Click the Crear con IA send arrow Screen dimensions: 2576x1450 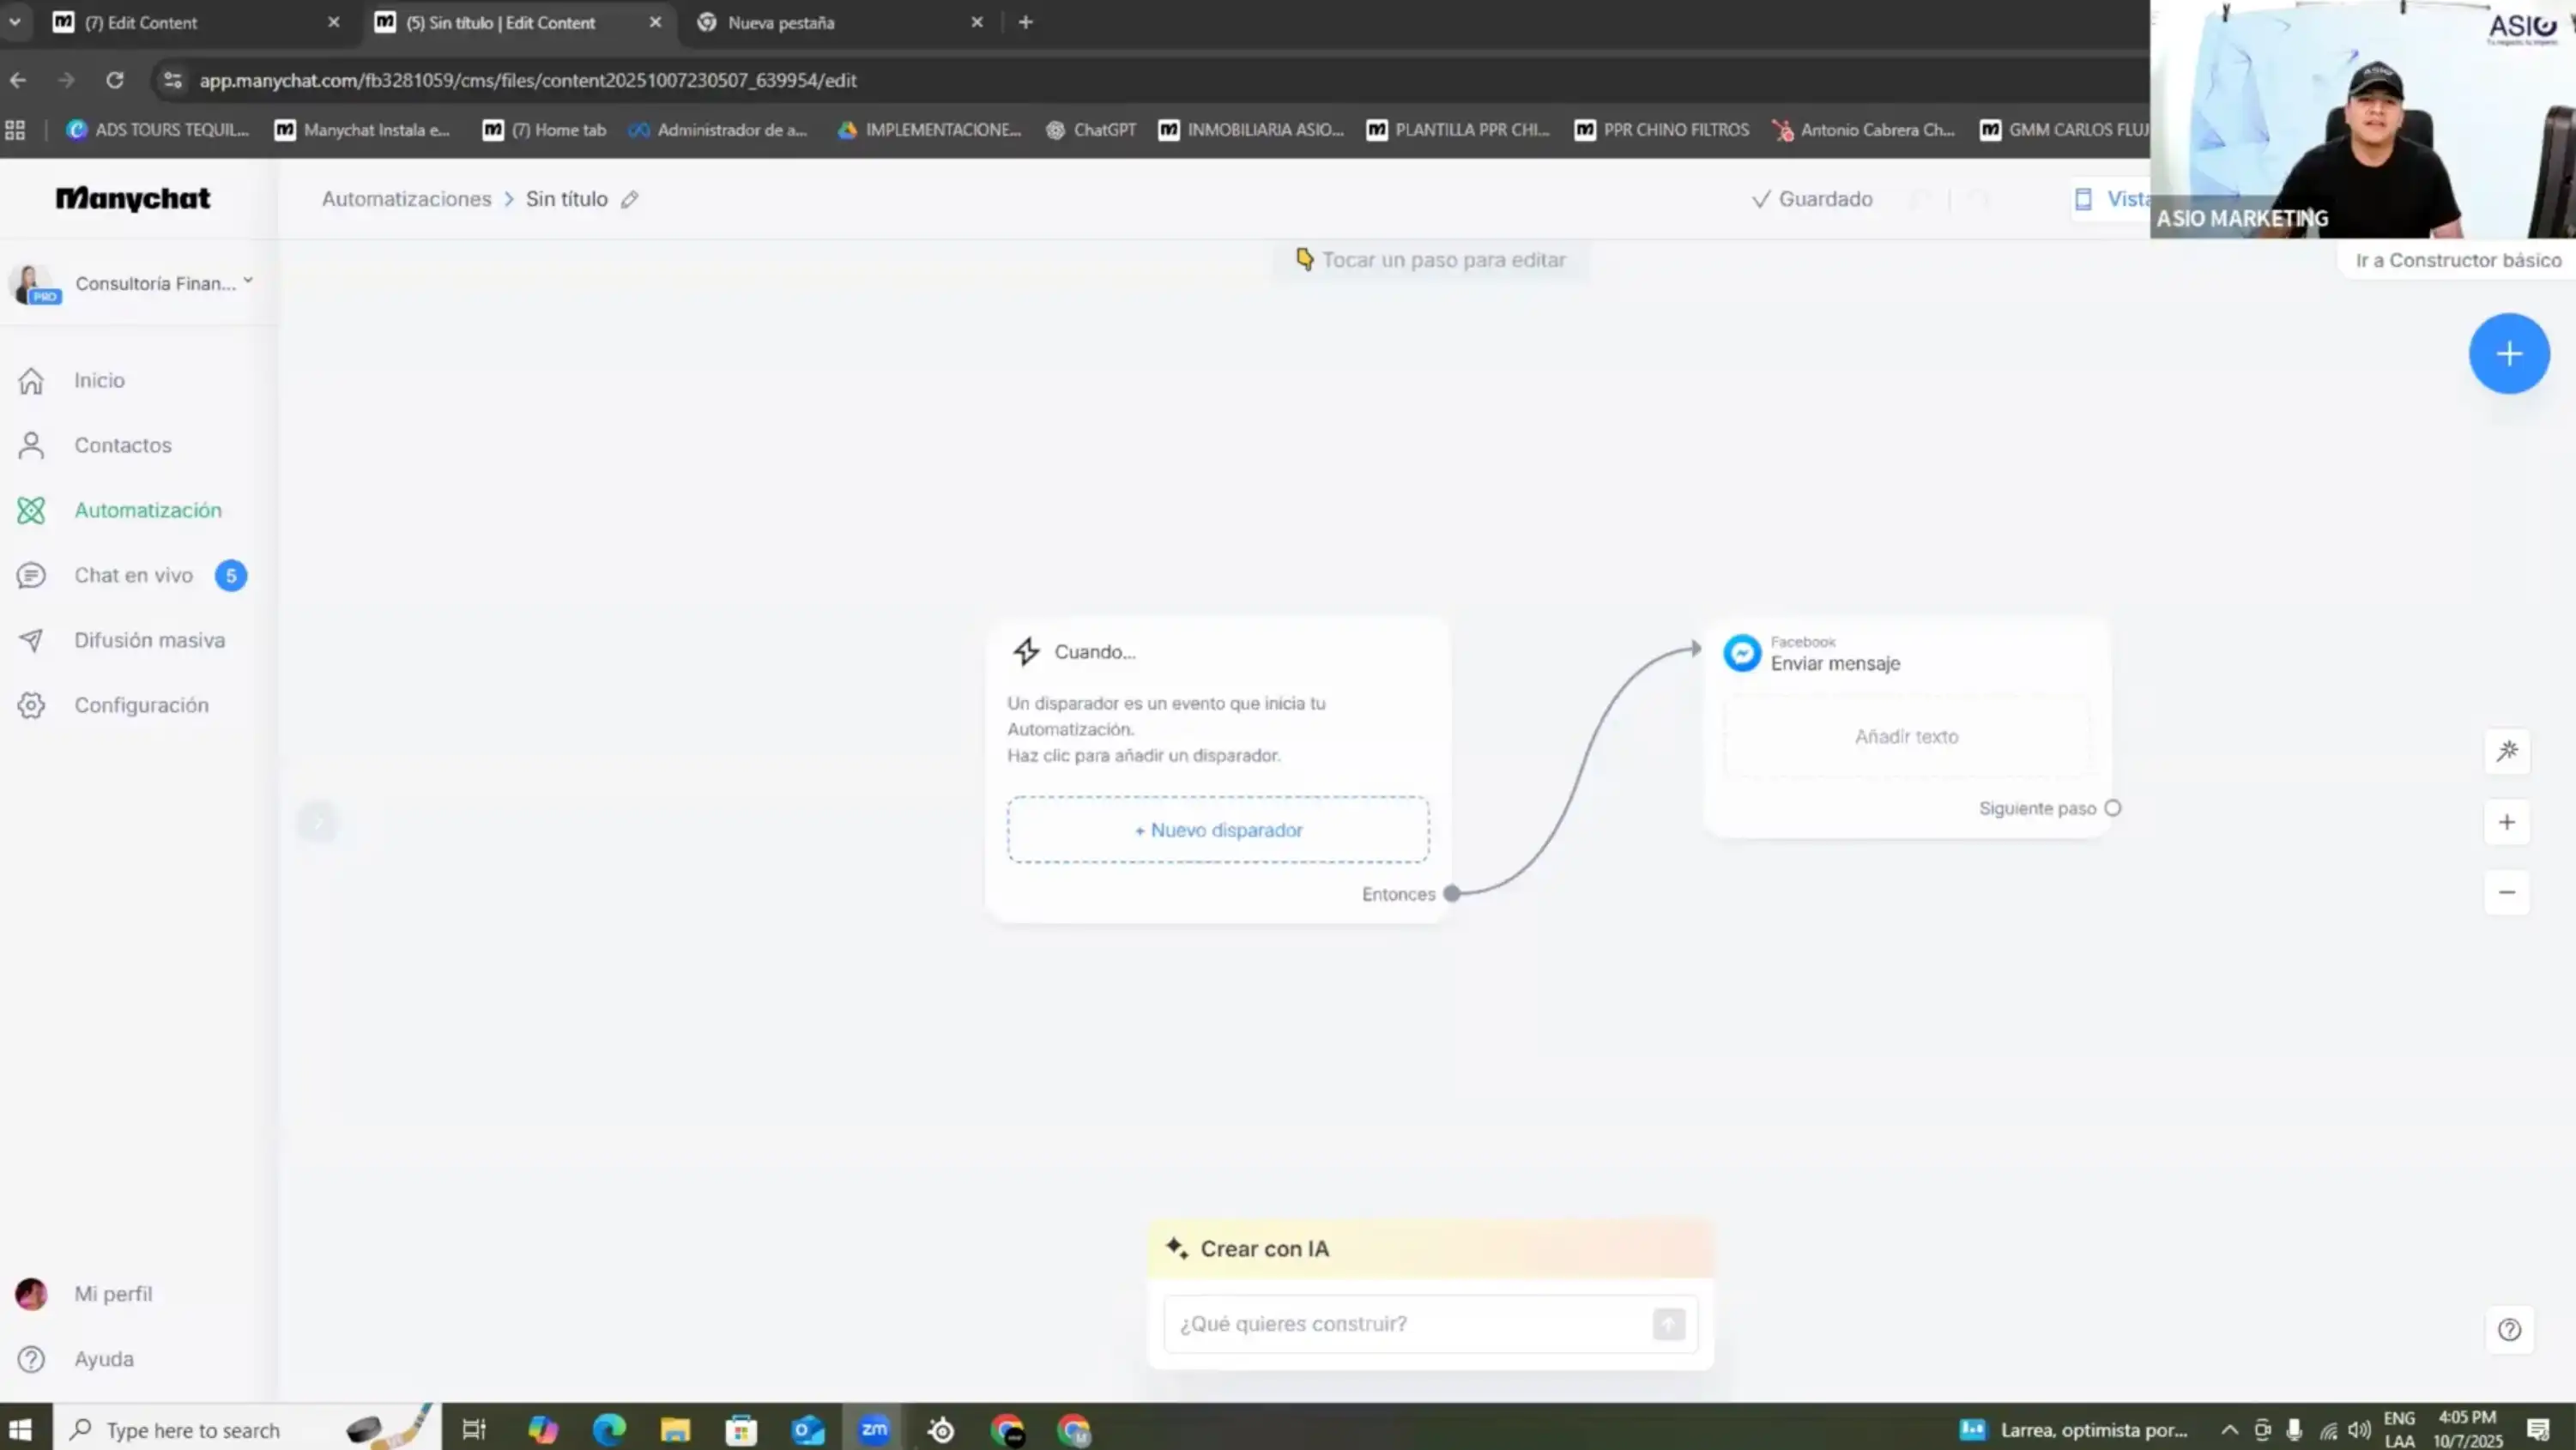1668,1324
